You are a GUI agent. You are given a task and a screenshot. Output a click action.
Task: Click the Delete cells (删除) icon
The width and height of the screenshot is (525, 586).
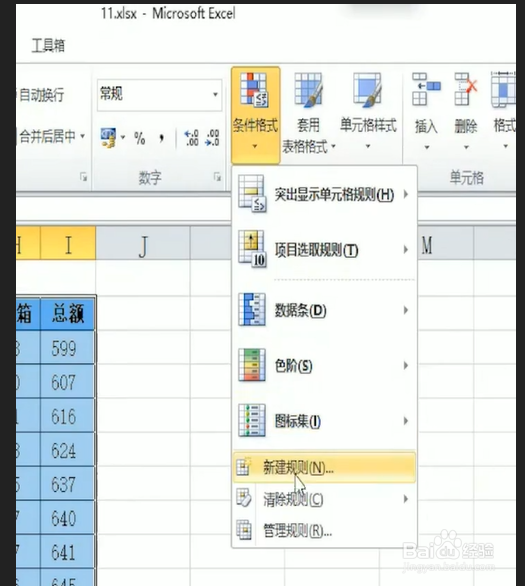coord(466,89)
